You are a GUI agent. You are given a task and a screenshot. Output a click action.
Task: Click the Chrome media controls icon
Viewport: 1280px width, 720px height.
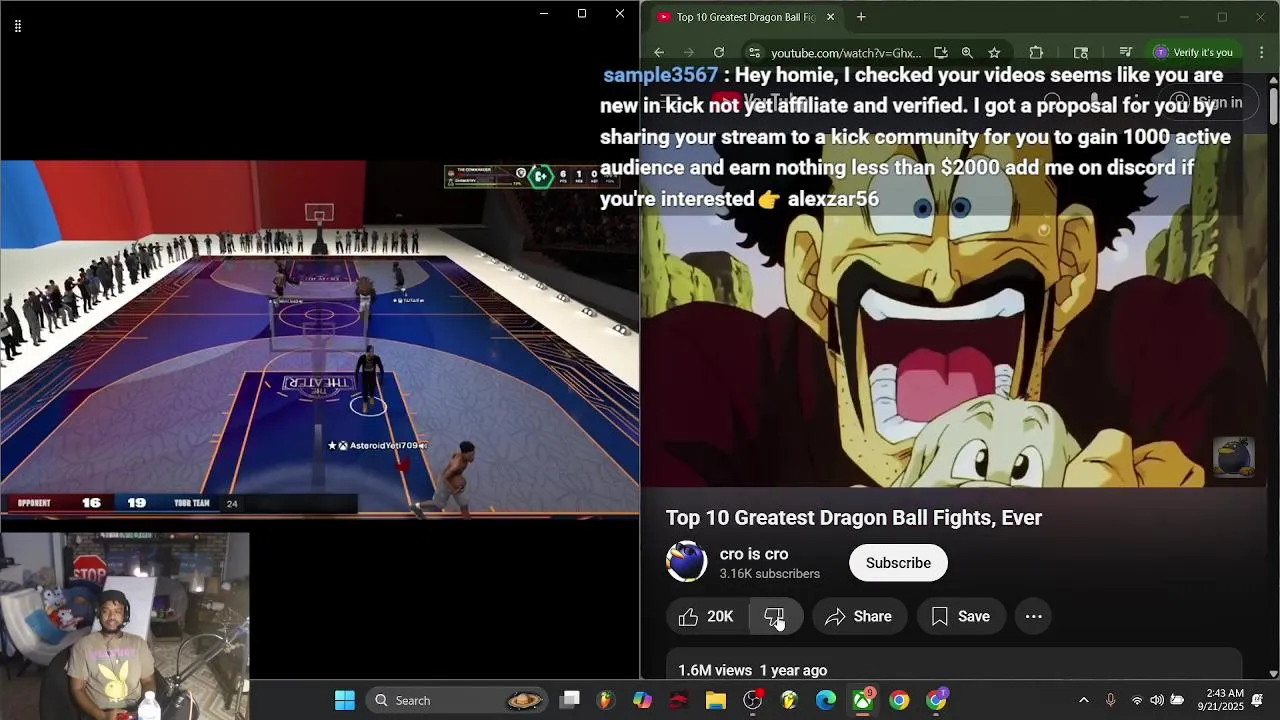(1126, 53)
